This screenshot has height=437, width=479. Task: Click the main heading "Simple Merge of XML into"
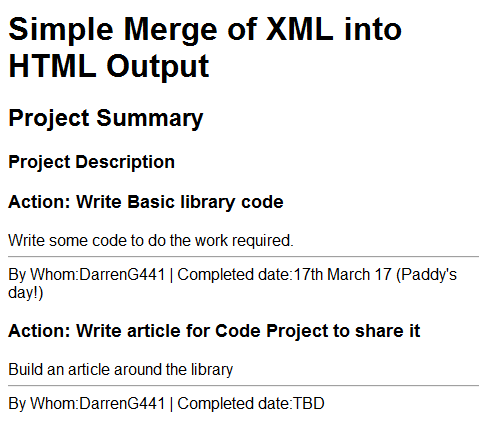pos(205,29)
